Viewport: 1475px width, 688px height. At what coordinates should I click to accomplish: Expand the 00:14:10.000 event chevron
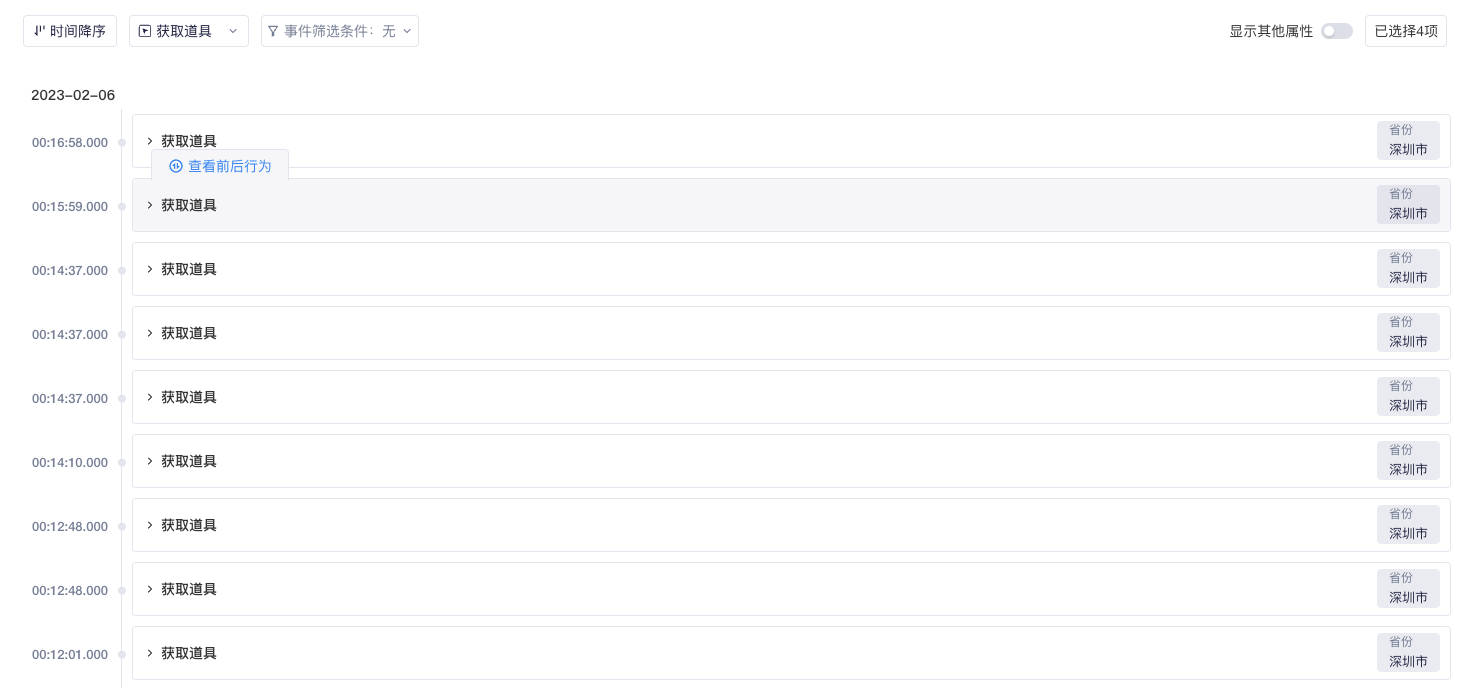[x=150, y=461]
